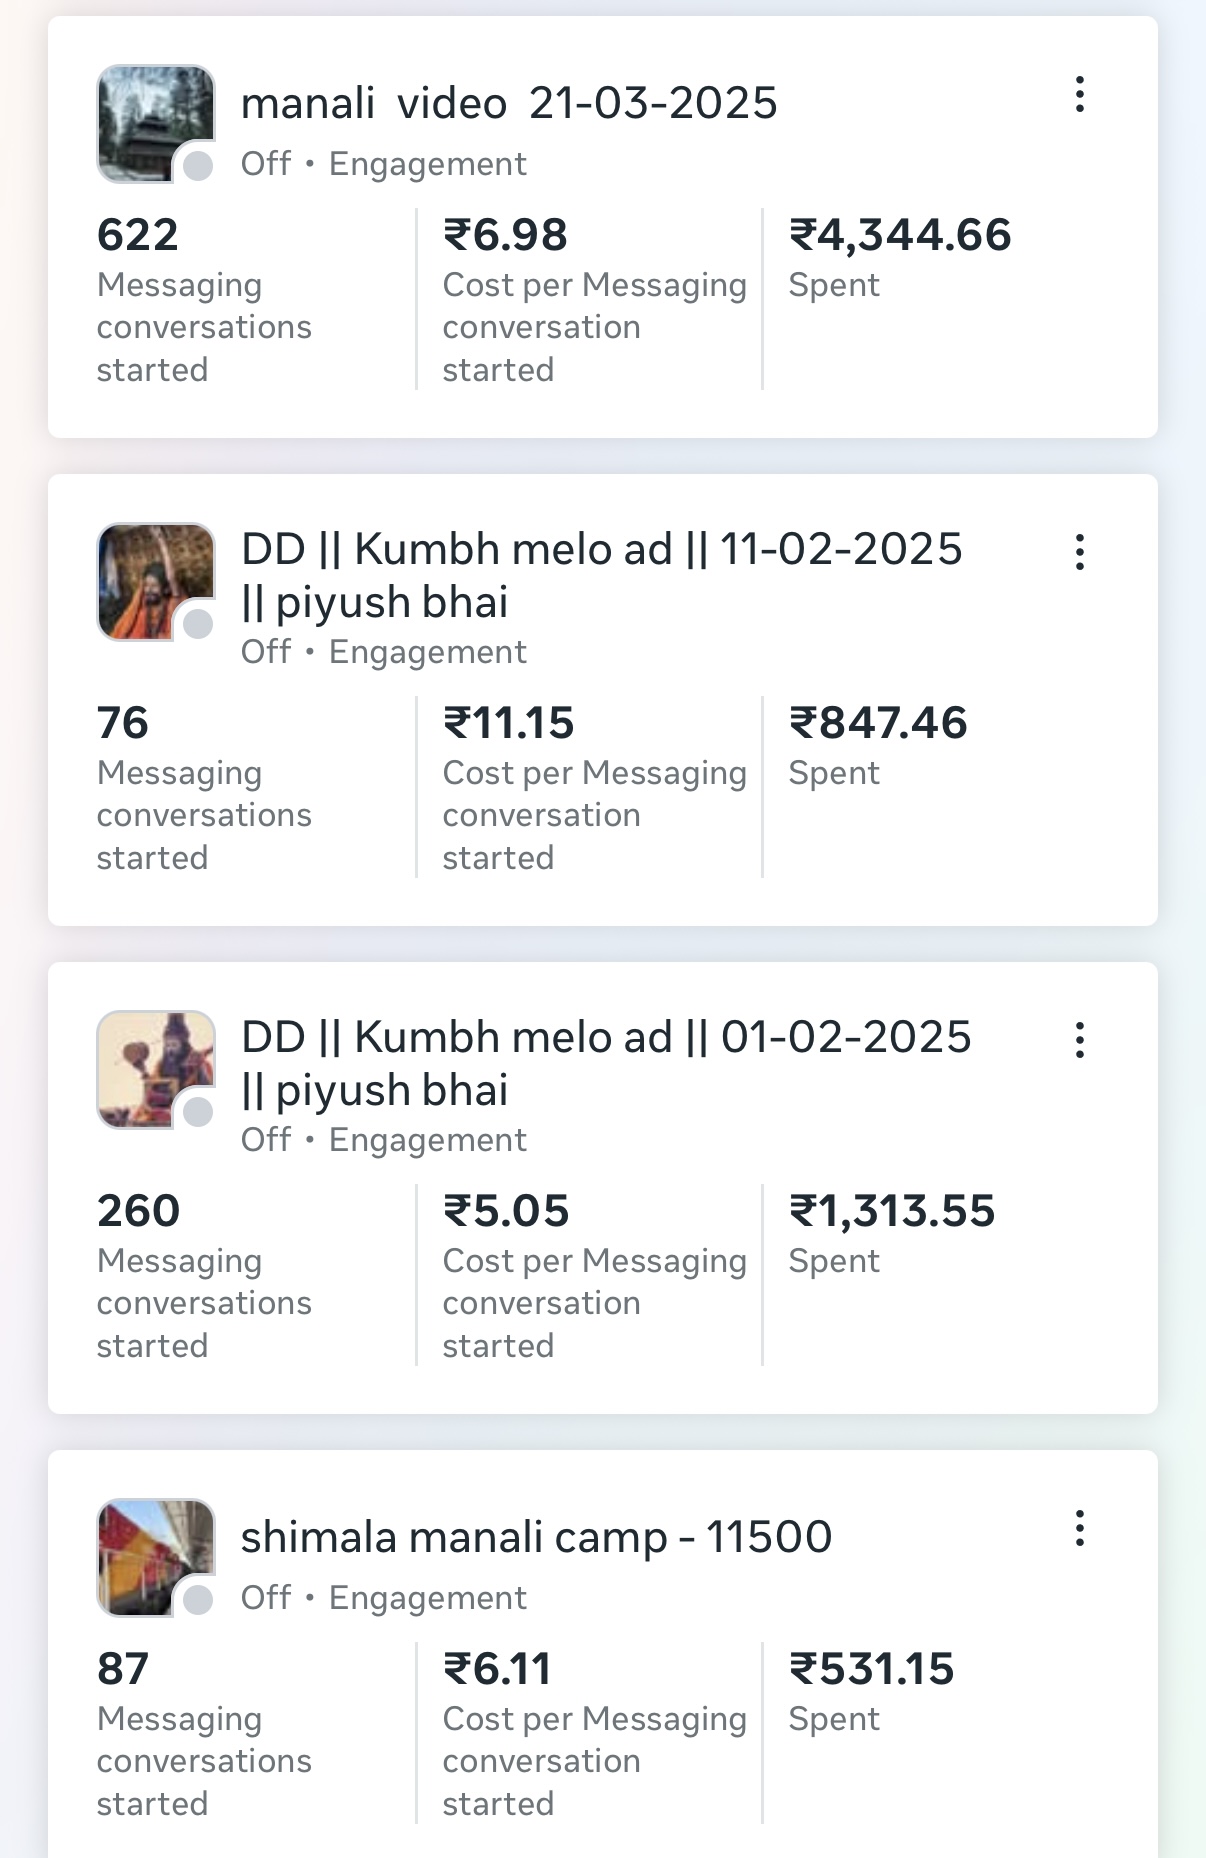Open the manali video 21-03-2025 campaign title

[509, 104]
